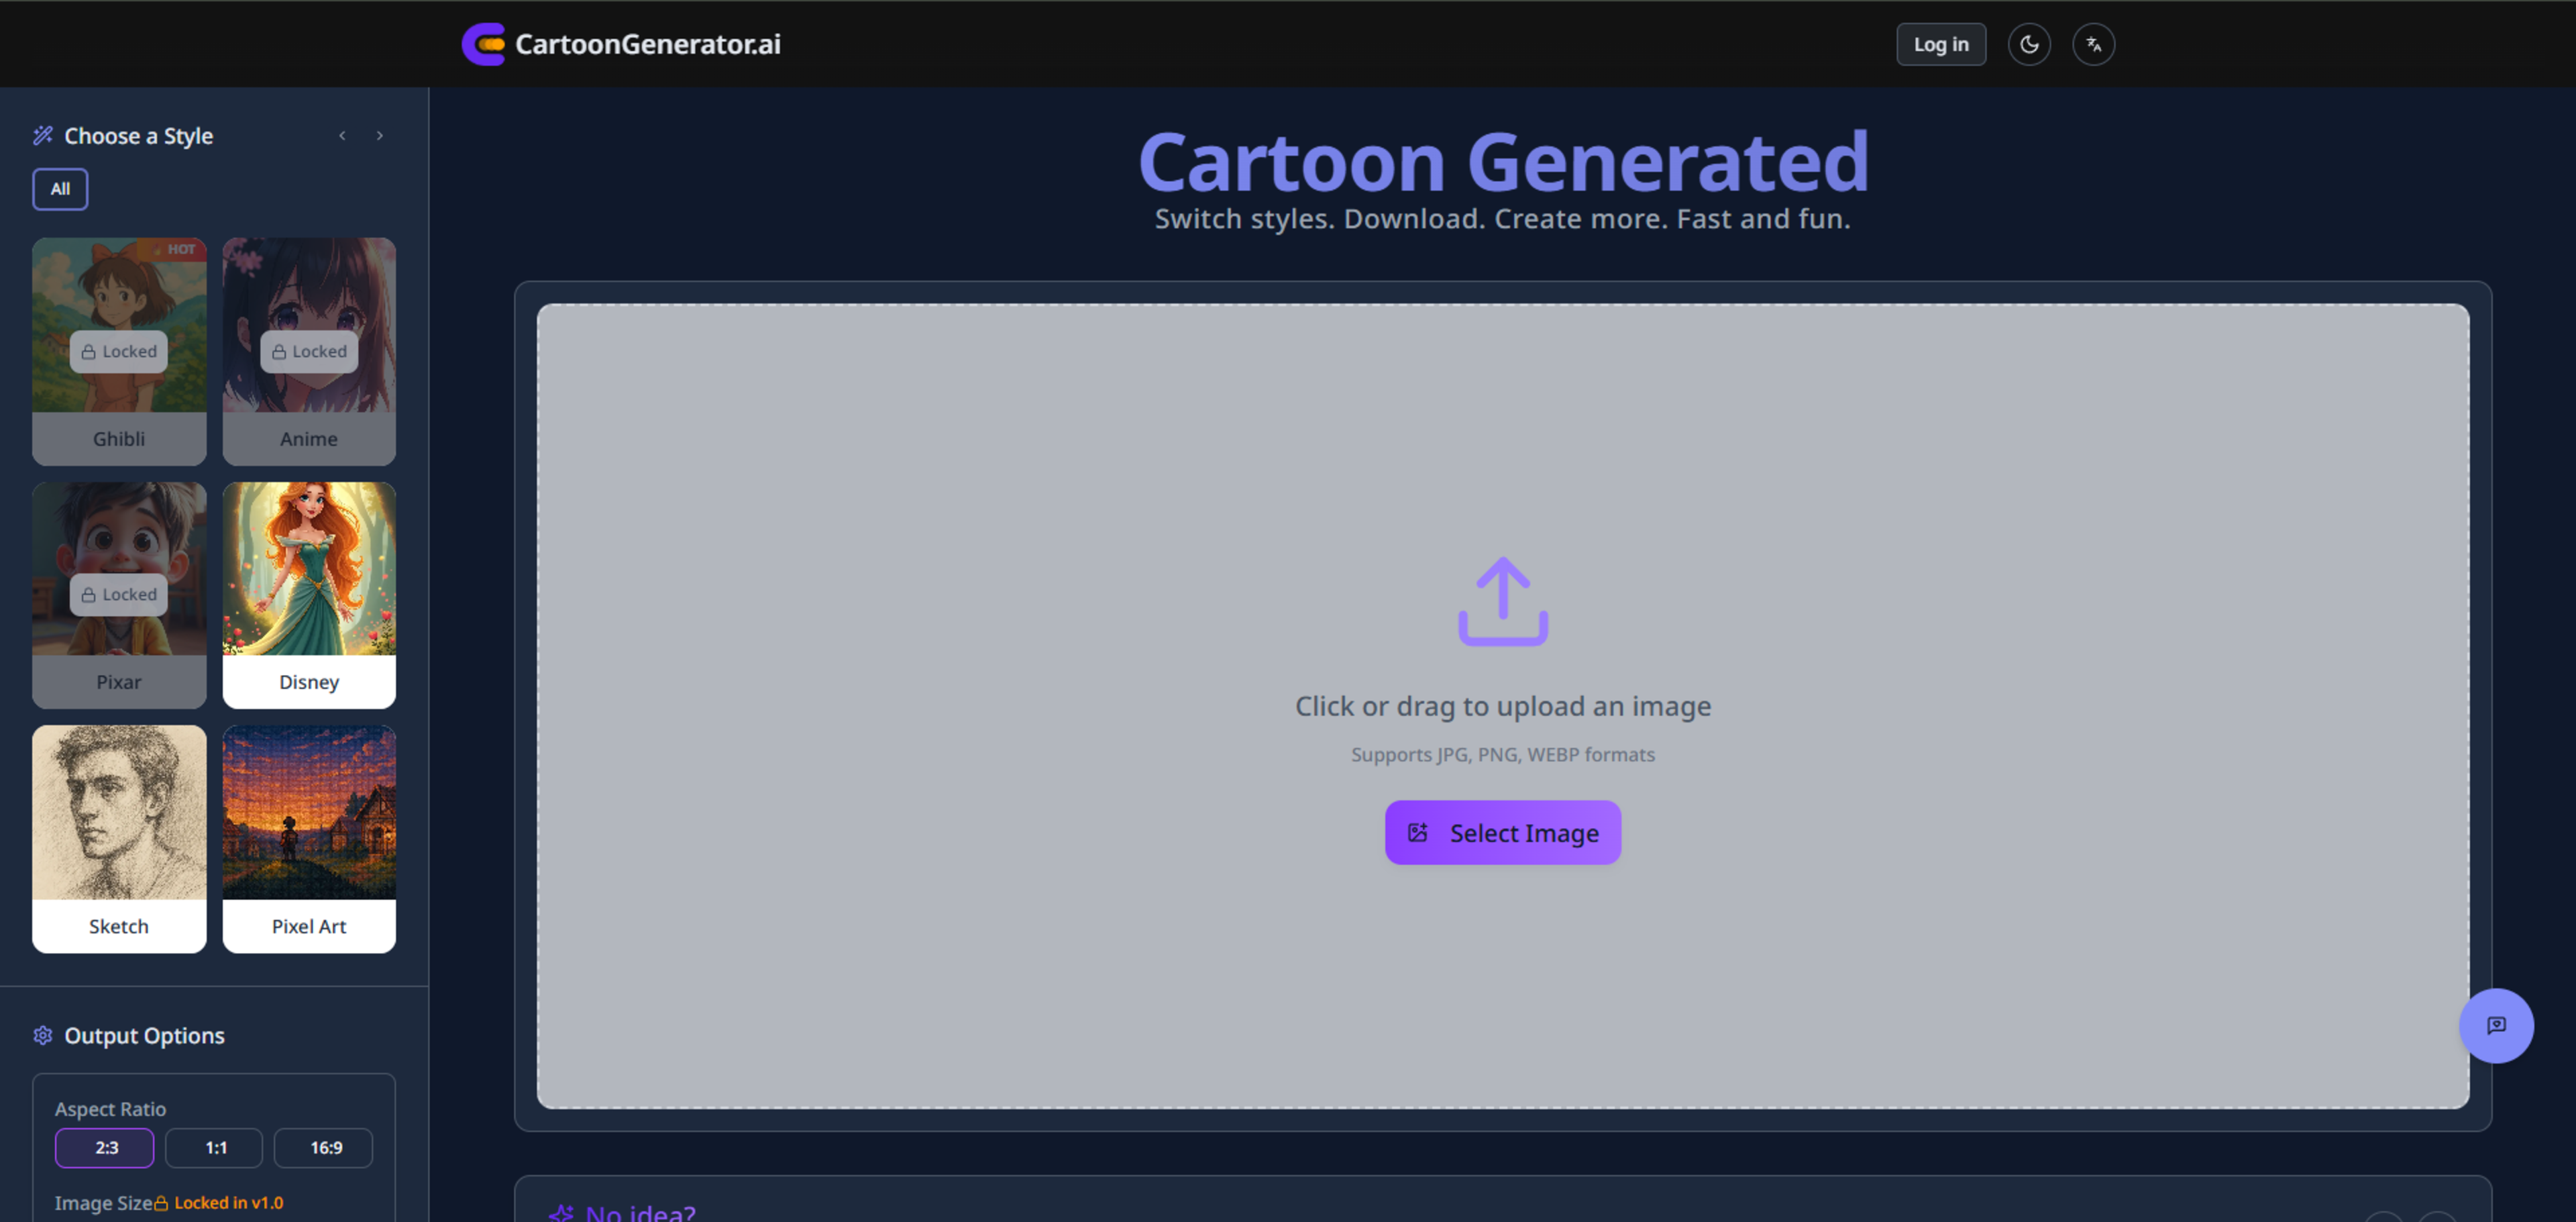Pick the Sketch style thumbnail
The image size is (2576, 1222).
(x=119, y=812)
